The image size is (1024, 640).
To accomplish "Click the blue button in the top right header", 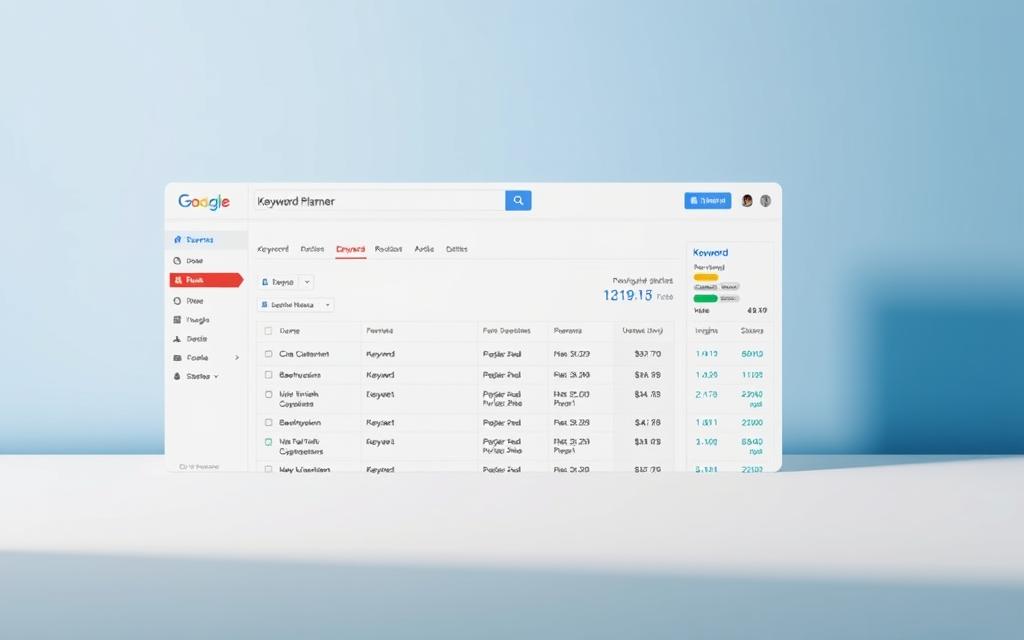I will pos(707,201).
